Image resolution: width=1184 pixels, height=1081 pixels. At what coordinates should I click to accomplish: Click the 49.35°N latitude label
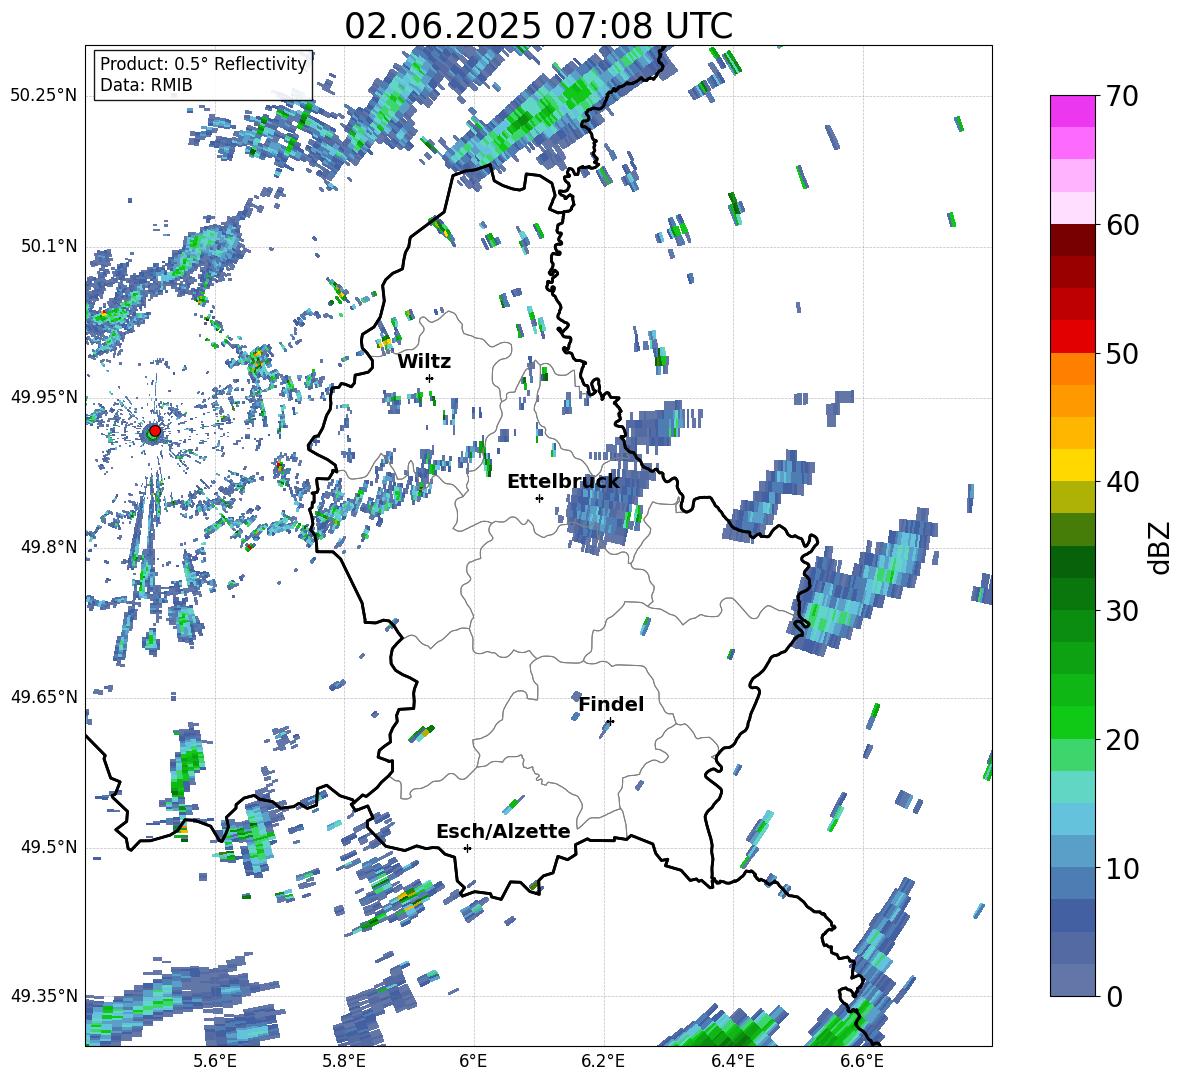pos(44,996)
